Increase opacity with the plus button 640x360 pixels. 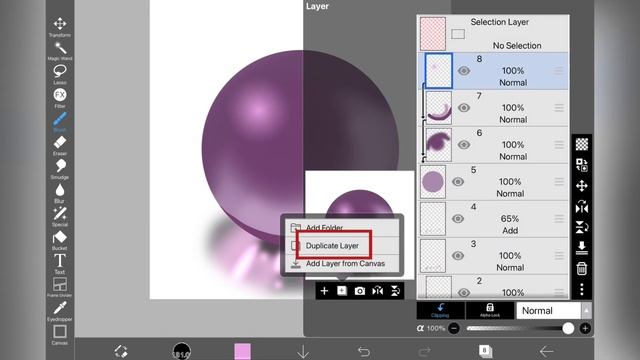(585, 328)
